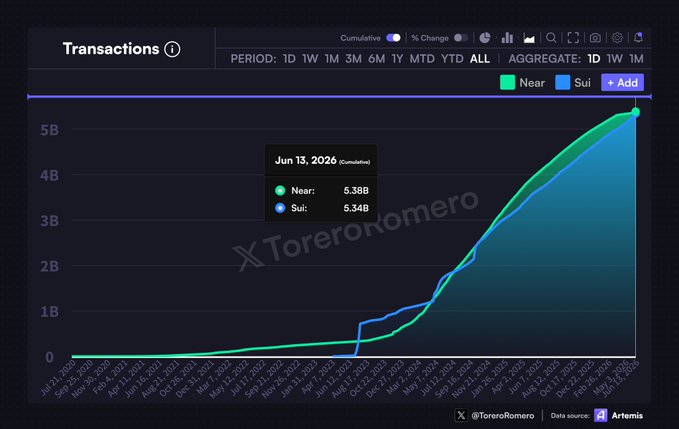Click the 3B y-axis label

pyautogui.click(x=49, y=221)
